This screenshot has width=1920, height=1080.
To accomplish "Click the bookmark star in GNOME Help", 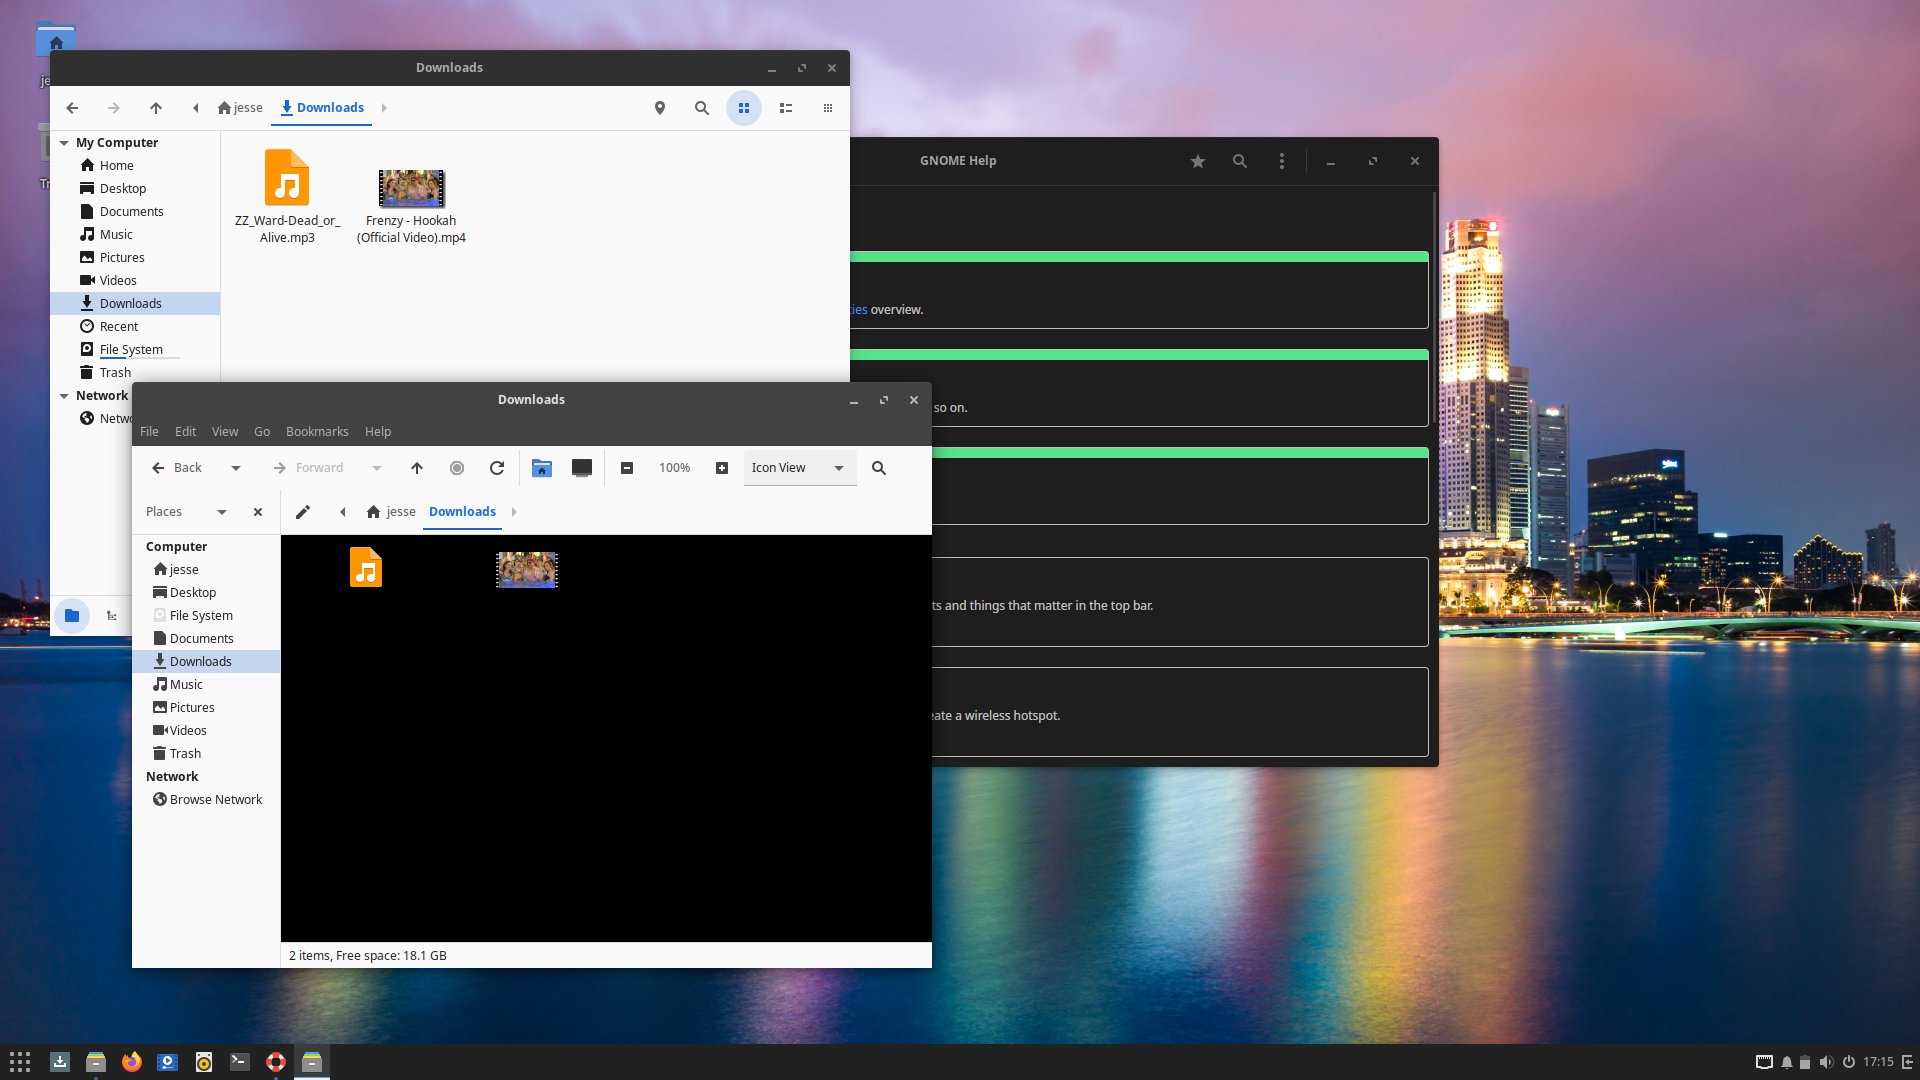I will pos(1198,161).
